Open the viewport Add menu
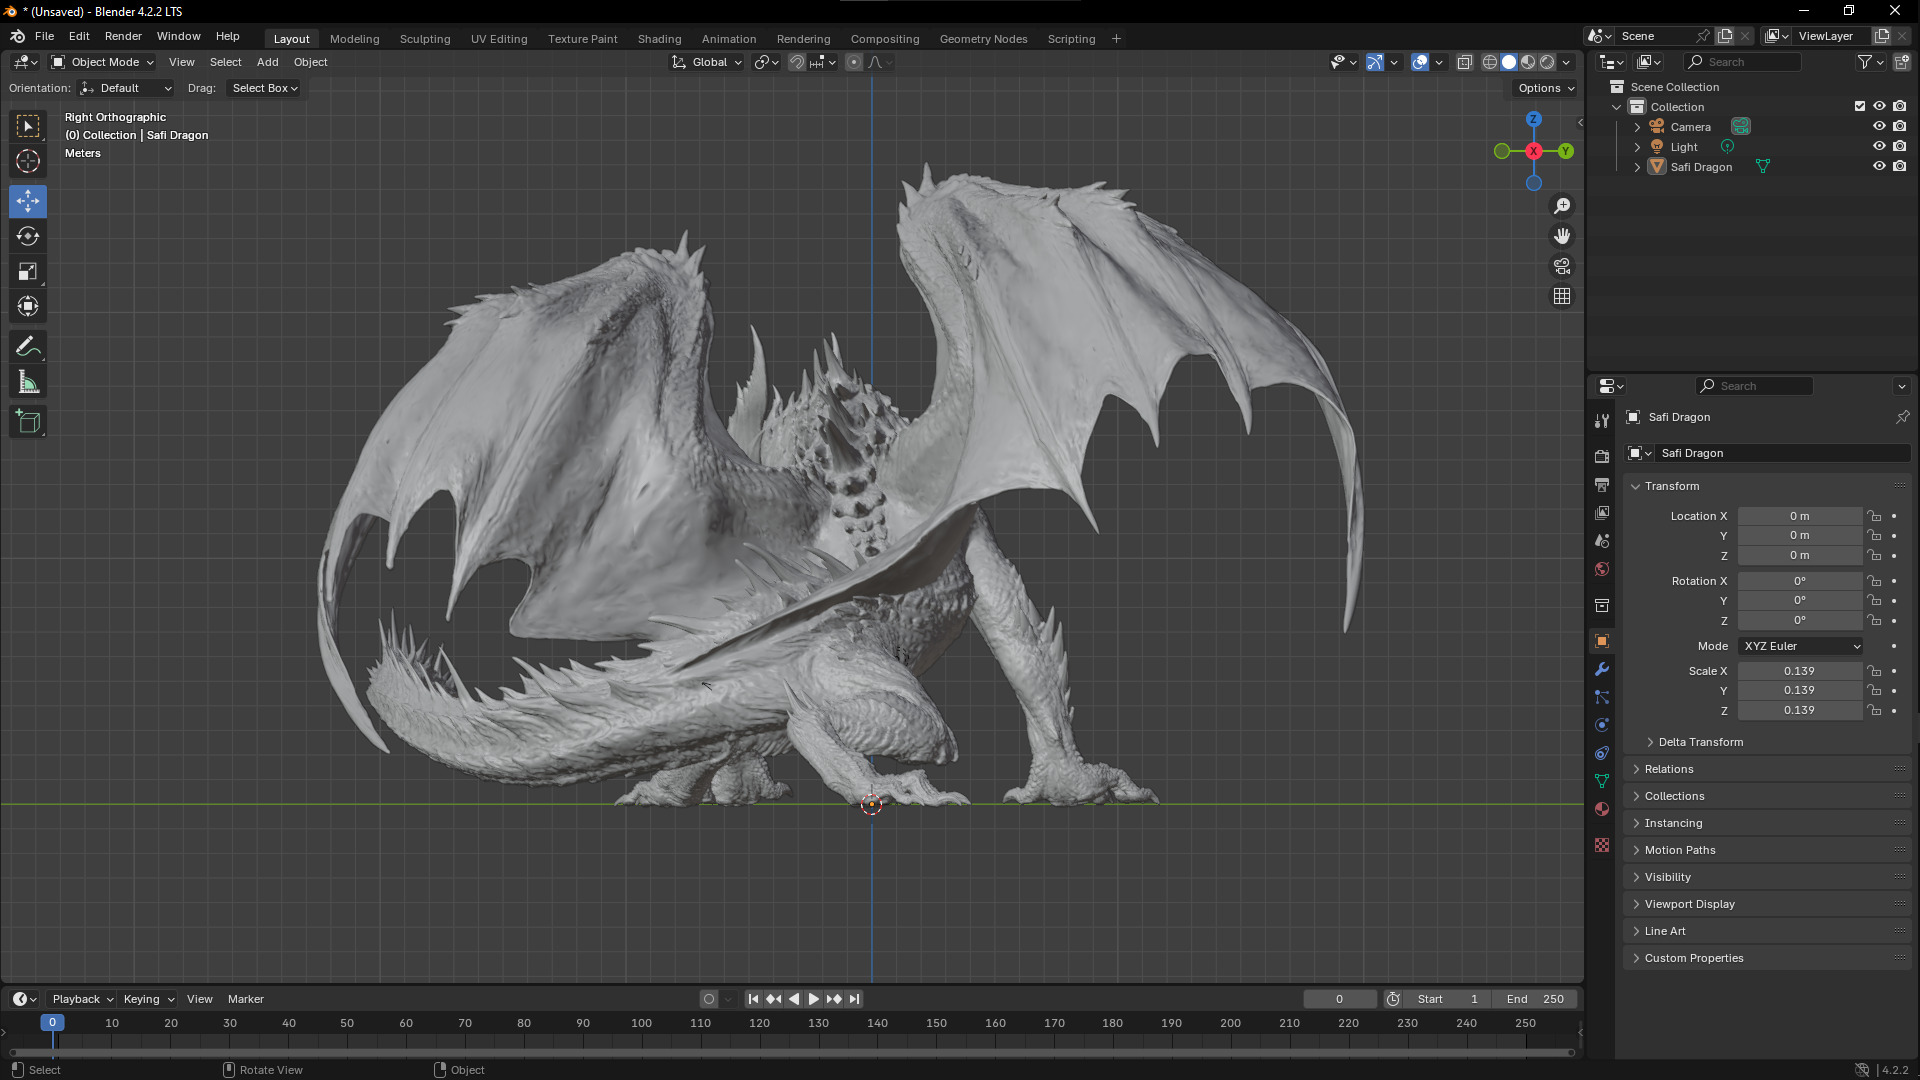This screenshot has width=1920, height=1080. [267, 62]
